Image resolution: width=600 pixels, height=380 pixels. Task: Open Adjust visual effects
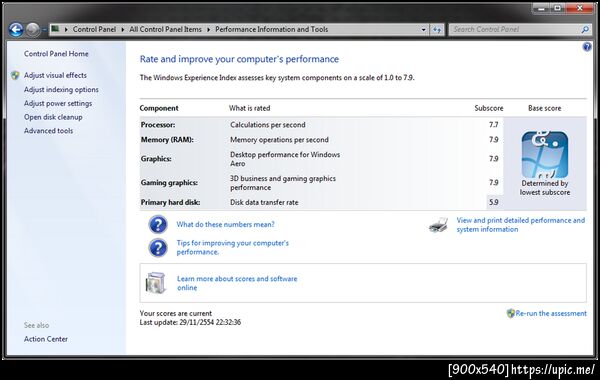click(x=55, y=75)
